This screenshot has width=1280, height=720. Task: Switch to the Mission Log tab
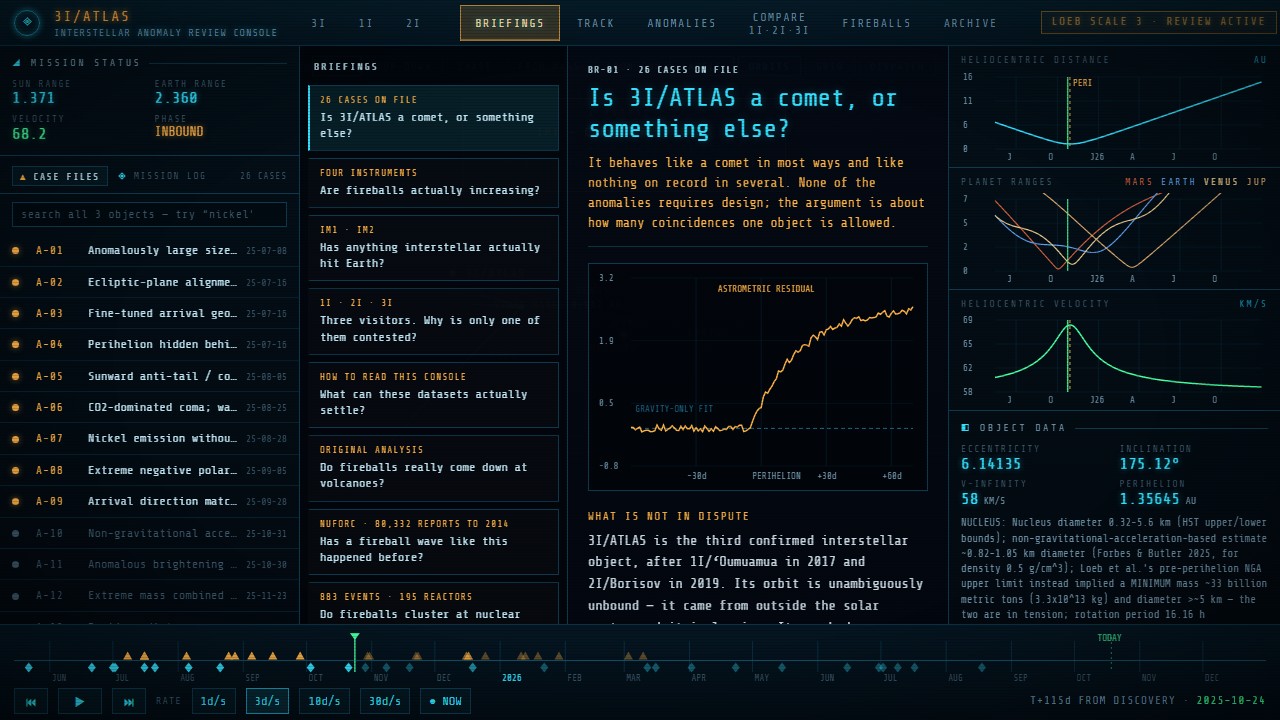[x=162, y=176]
